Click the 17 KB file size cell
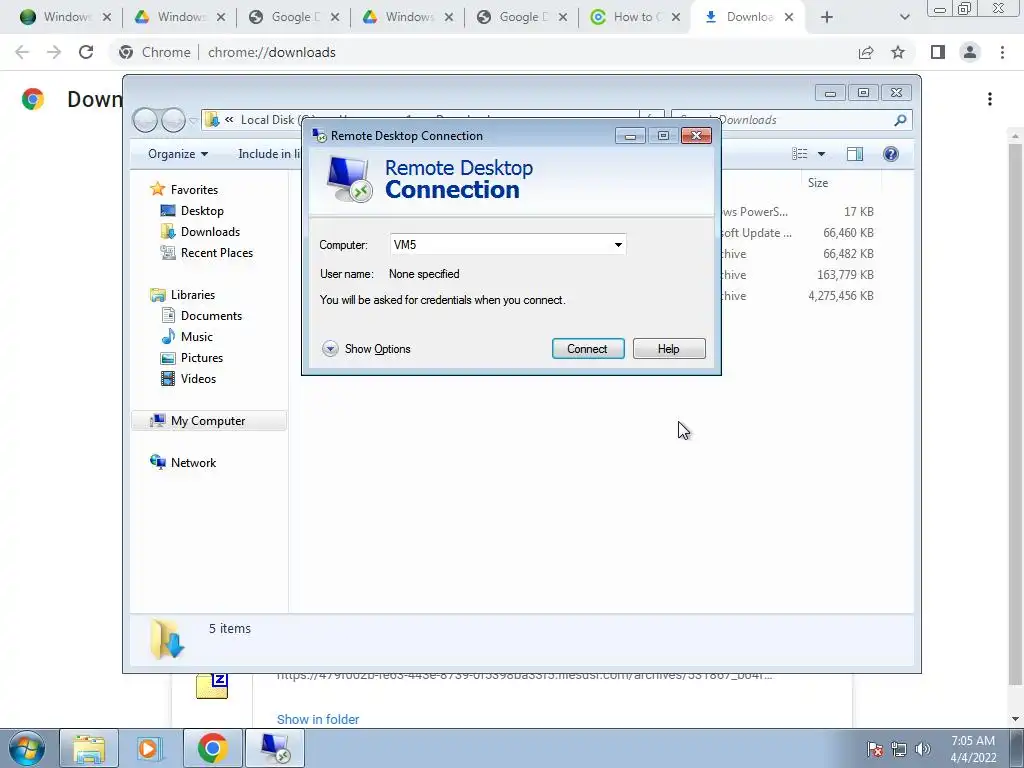1024x768 pixels. tap(858, 212)
